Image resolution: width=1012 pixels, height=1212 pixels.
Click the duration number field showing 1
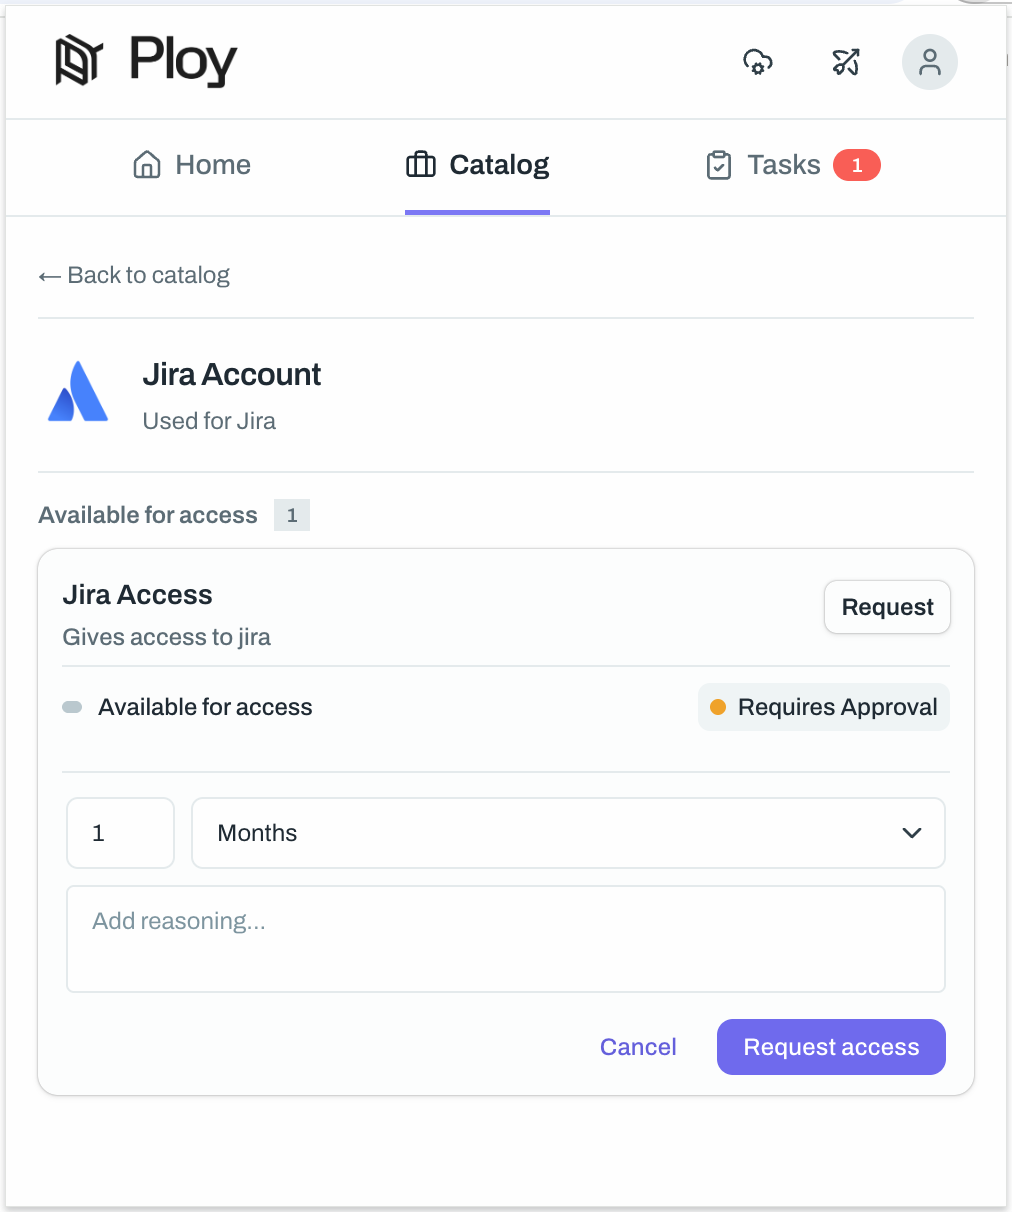click(x=120, y=832)
